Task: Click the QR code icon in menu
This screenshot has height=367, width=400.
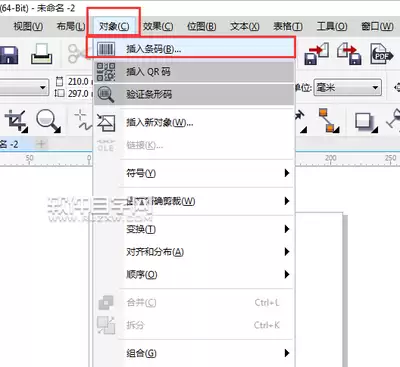Action: (x=106, y=72)
